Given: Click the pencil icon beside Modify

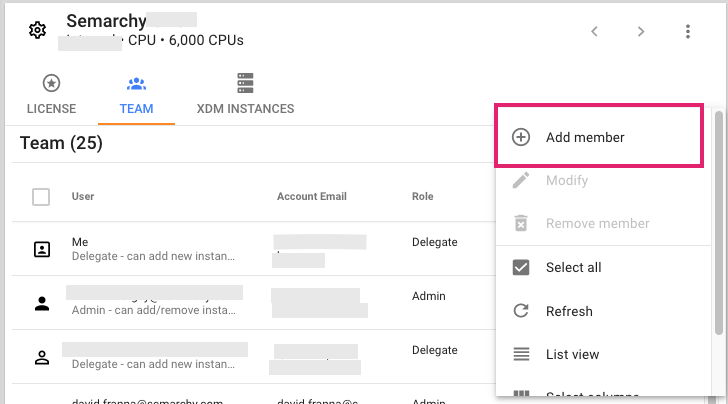Looking at the screenshot, I should point(520,180).
